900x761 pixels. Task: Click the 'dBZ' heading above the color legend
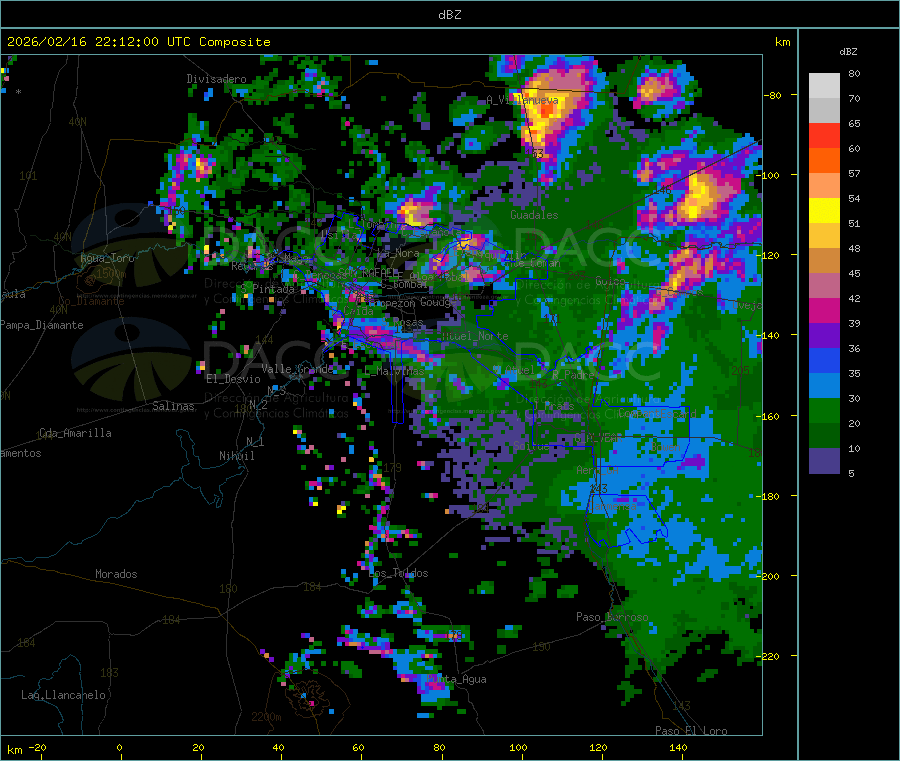coord(848,52)
